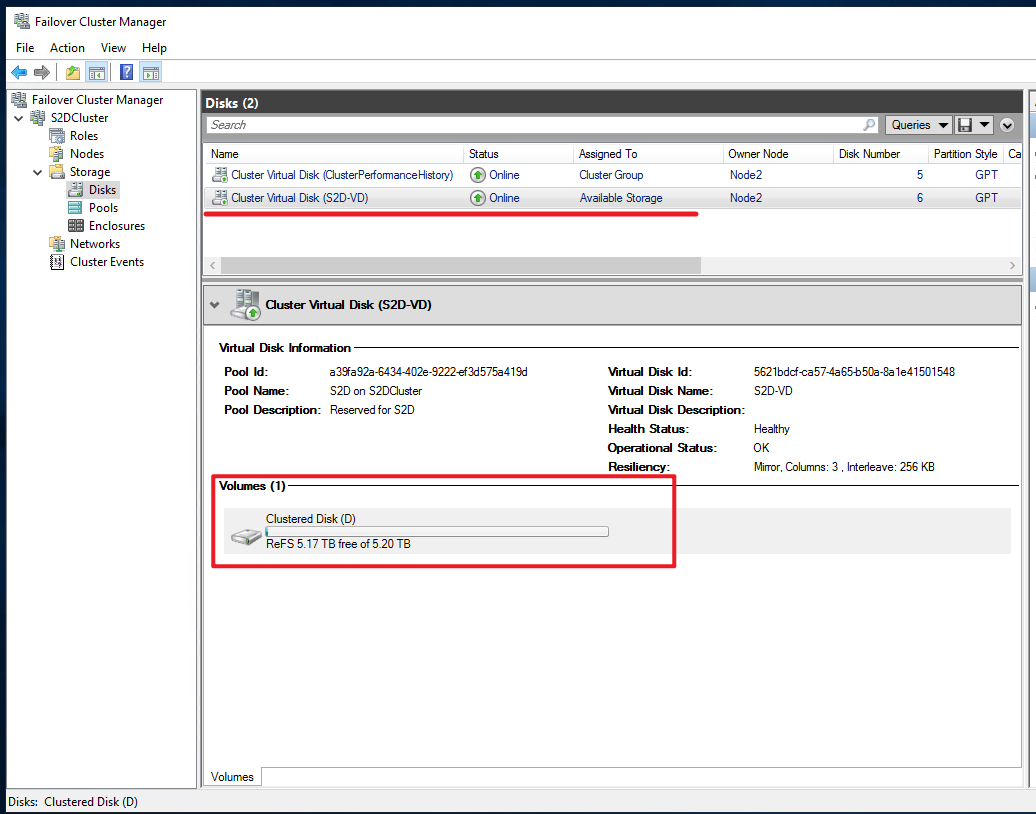Screen dimensions: 1036x814
Task: Click the Clustered Disk (D) usage bar
Action: coord(437,532)
